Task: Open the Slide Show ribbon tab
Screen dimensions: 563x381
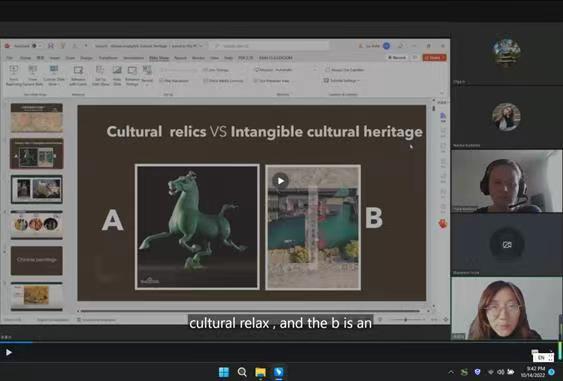Action: coord(159,58)
